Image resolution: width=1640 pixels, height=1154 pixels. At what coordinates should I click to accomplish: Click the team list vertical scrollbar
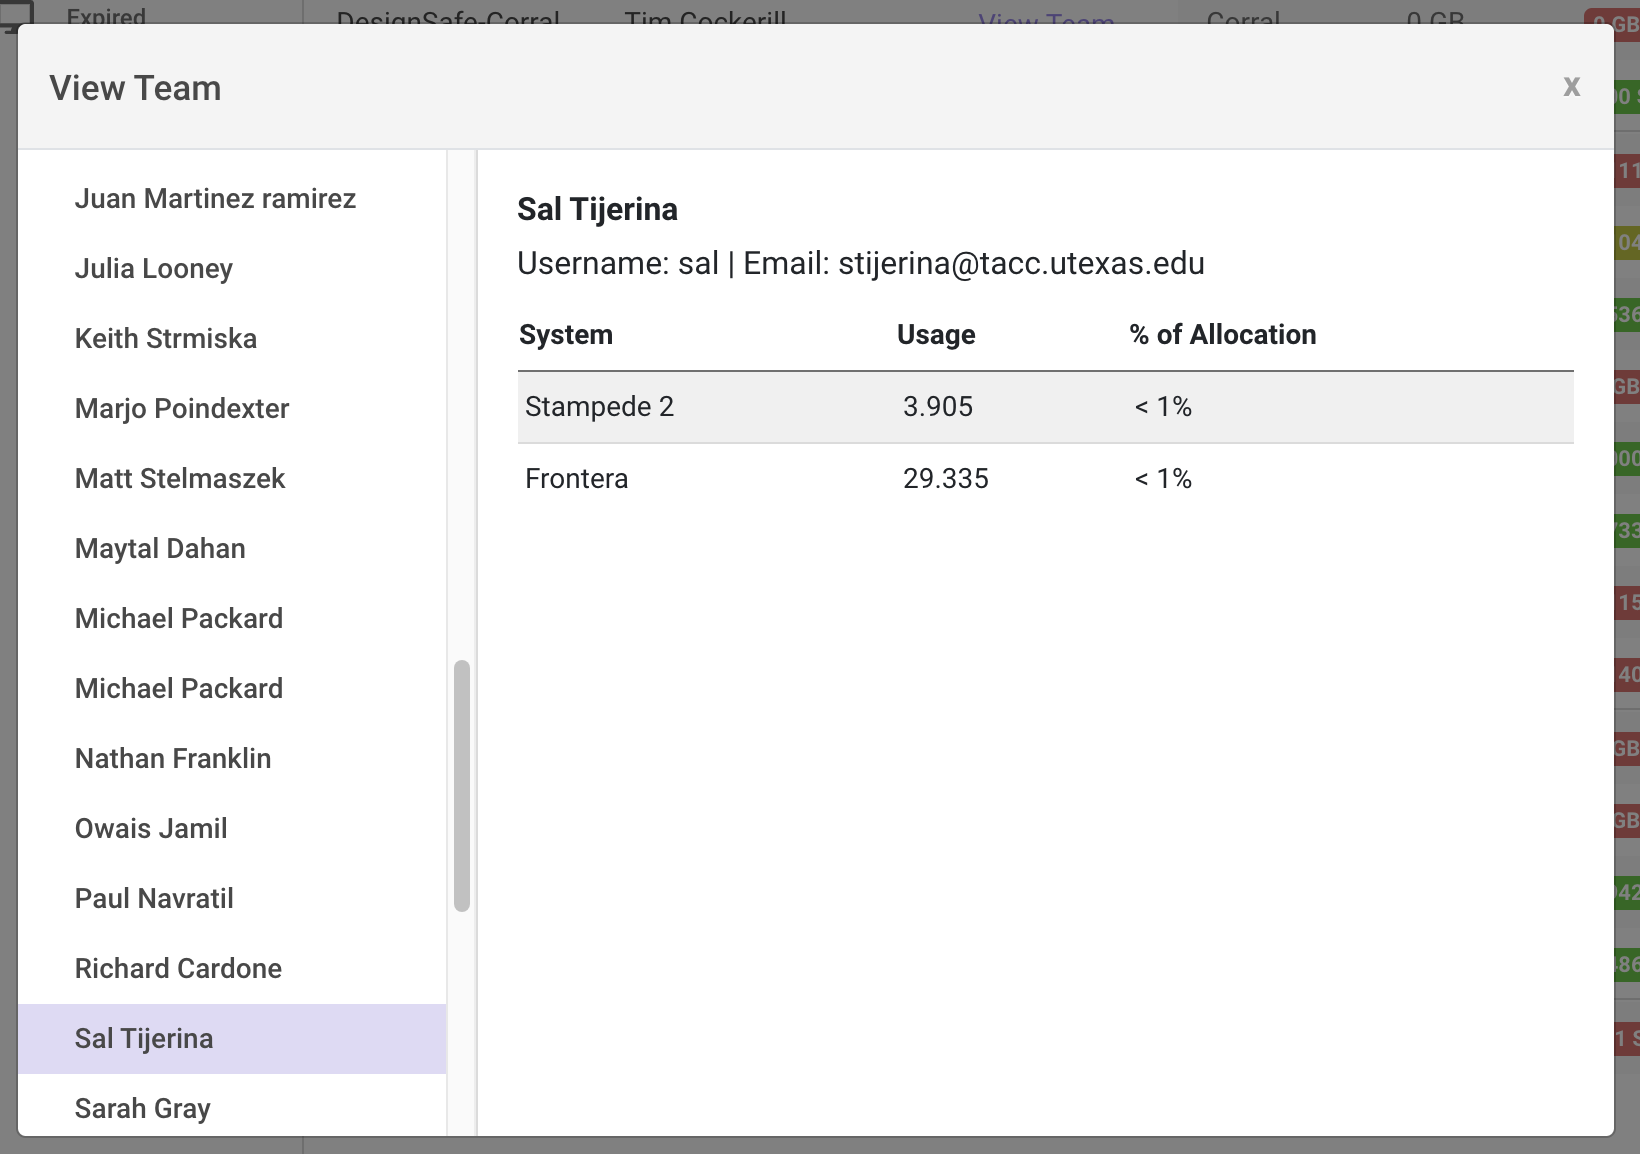pyautogui.click(x=462, y=785)
